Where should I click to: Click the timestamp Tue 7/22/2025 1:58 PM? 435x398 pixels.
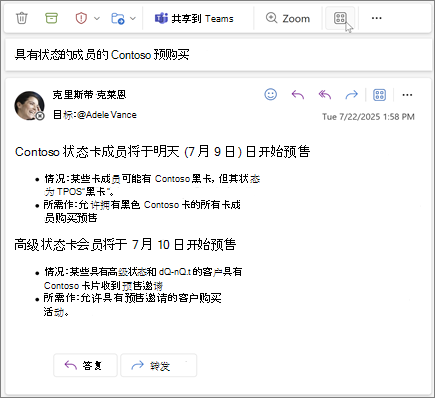(x=368, y=117)
